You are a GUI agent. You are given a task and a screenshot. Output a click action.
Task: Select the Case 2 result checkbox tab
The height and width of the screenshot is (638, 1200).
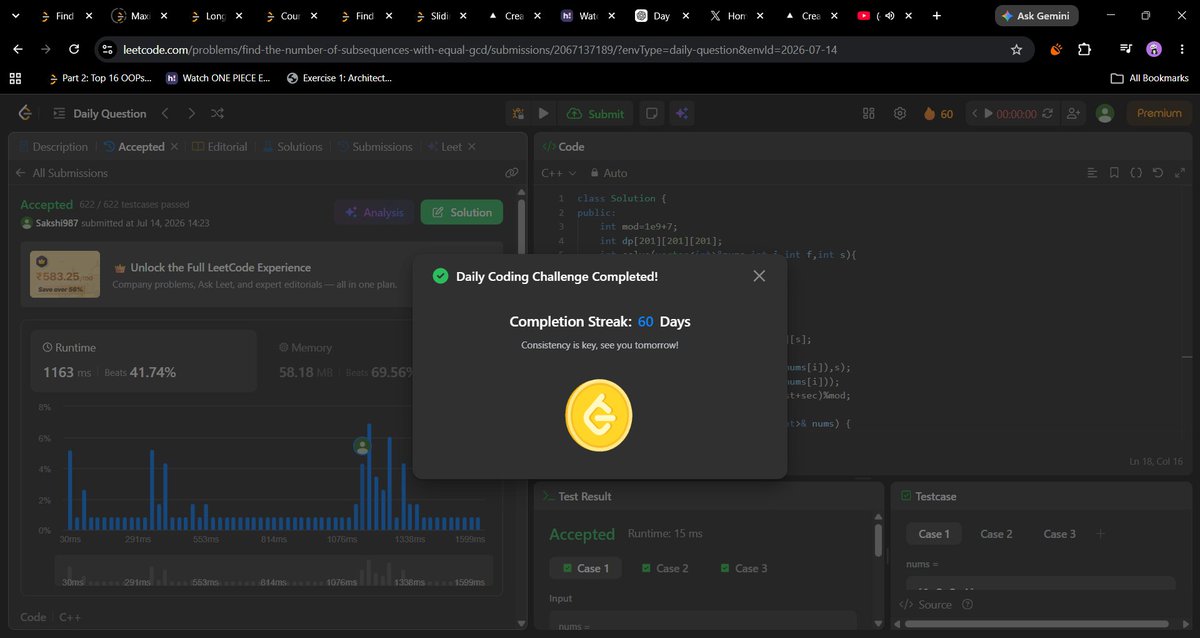point(663,568)
